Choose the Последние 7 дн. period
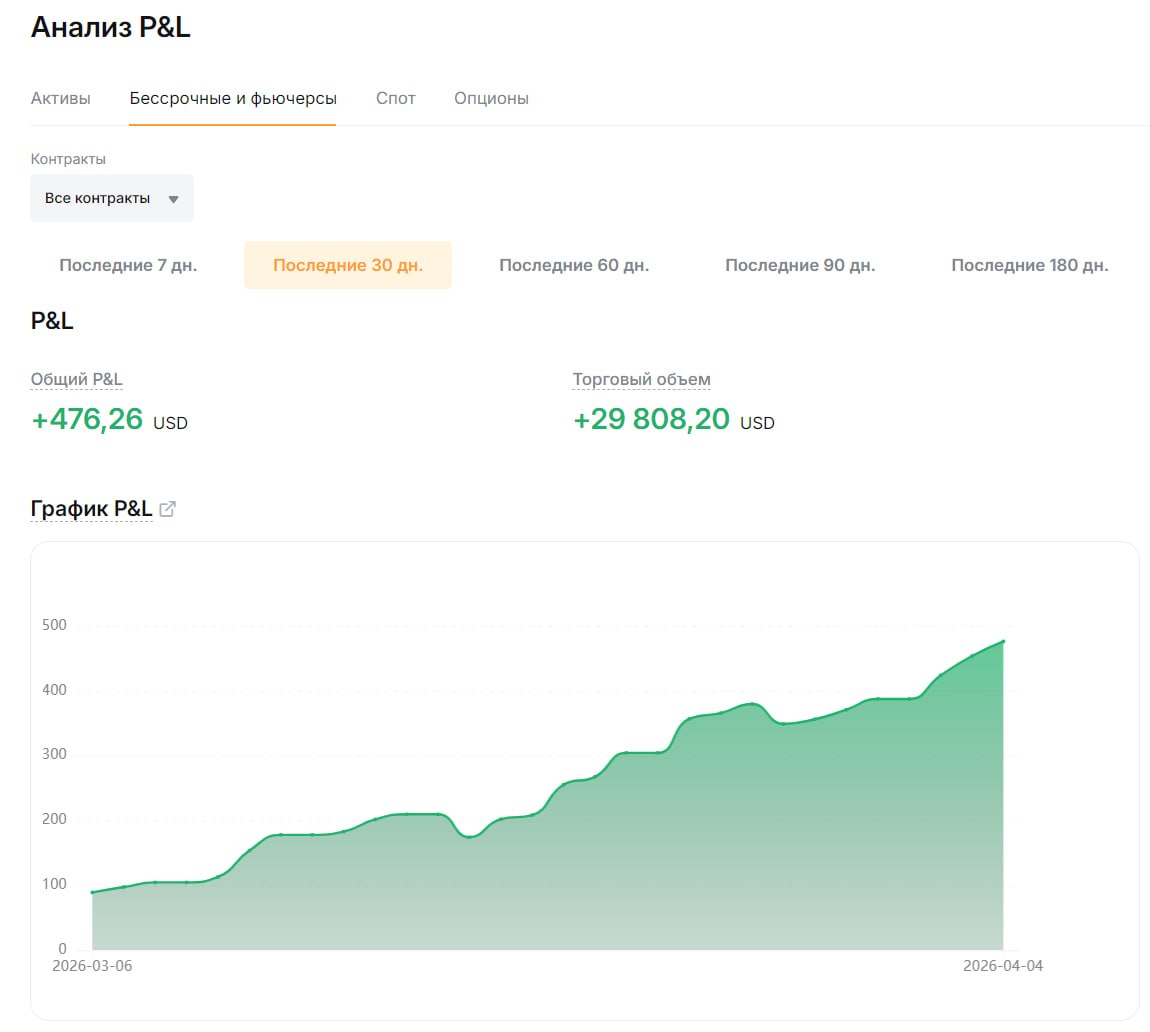The height and width of the screenshot is (1032, 1150). coord(128,265)
